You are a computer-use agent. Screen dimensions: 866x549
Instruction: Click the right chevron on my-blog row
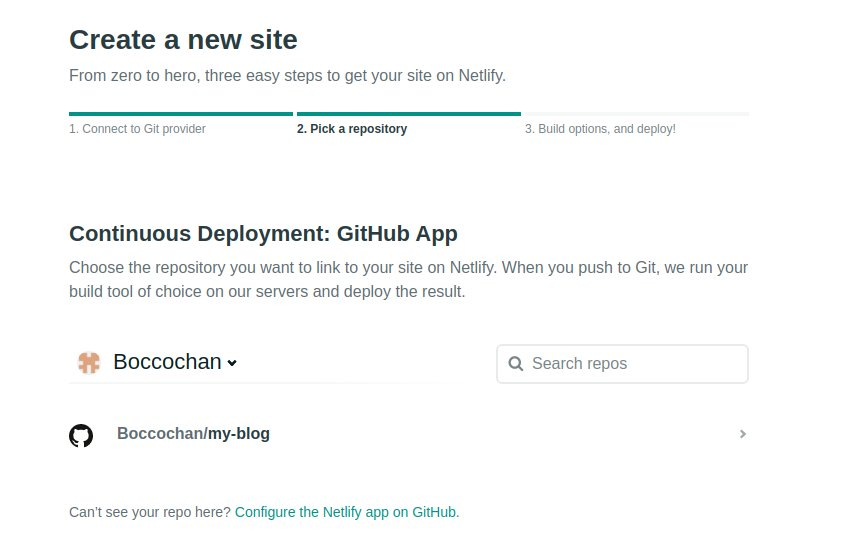click(x=743, y=434)
